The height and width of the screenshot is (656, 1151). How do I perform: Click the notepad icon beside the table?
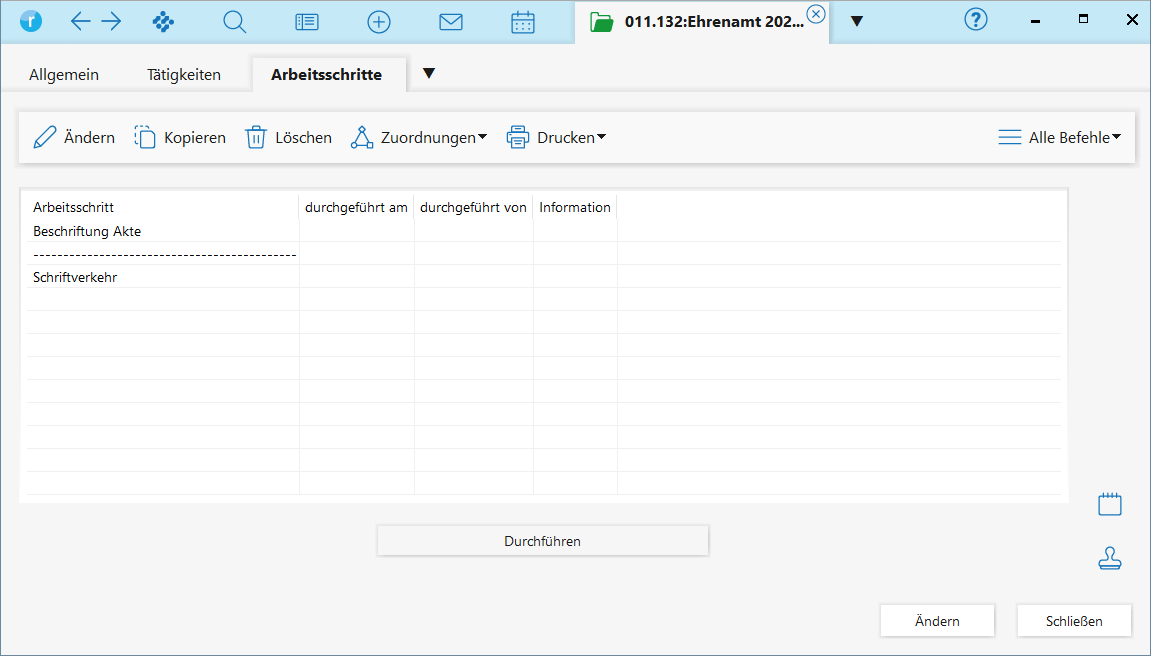click(1109, 504)
